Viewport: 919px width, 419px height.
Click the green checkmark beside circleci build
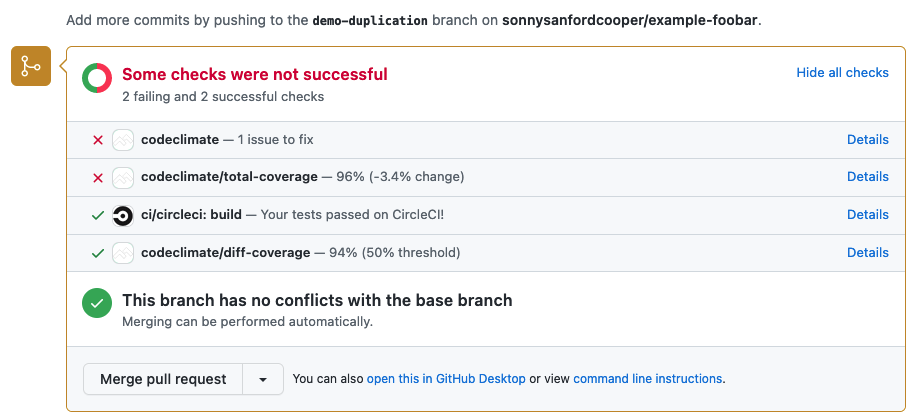click(x=98, y=216)
